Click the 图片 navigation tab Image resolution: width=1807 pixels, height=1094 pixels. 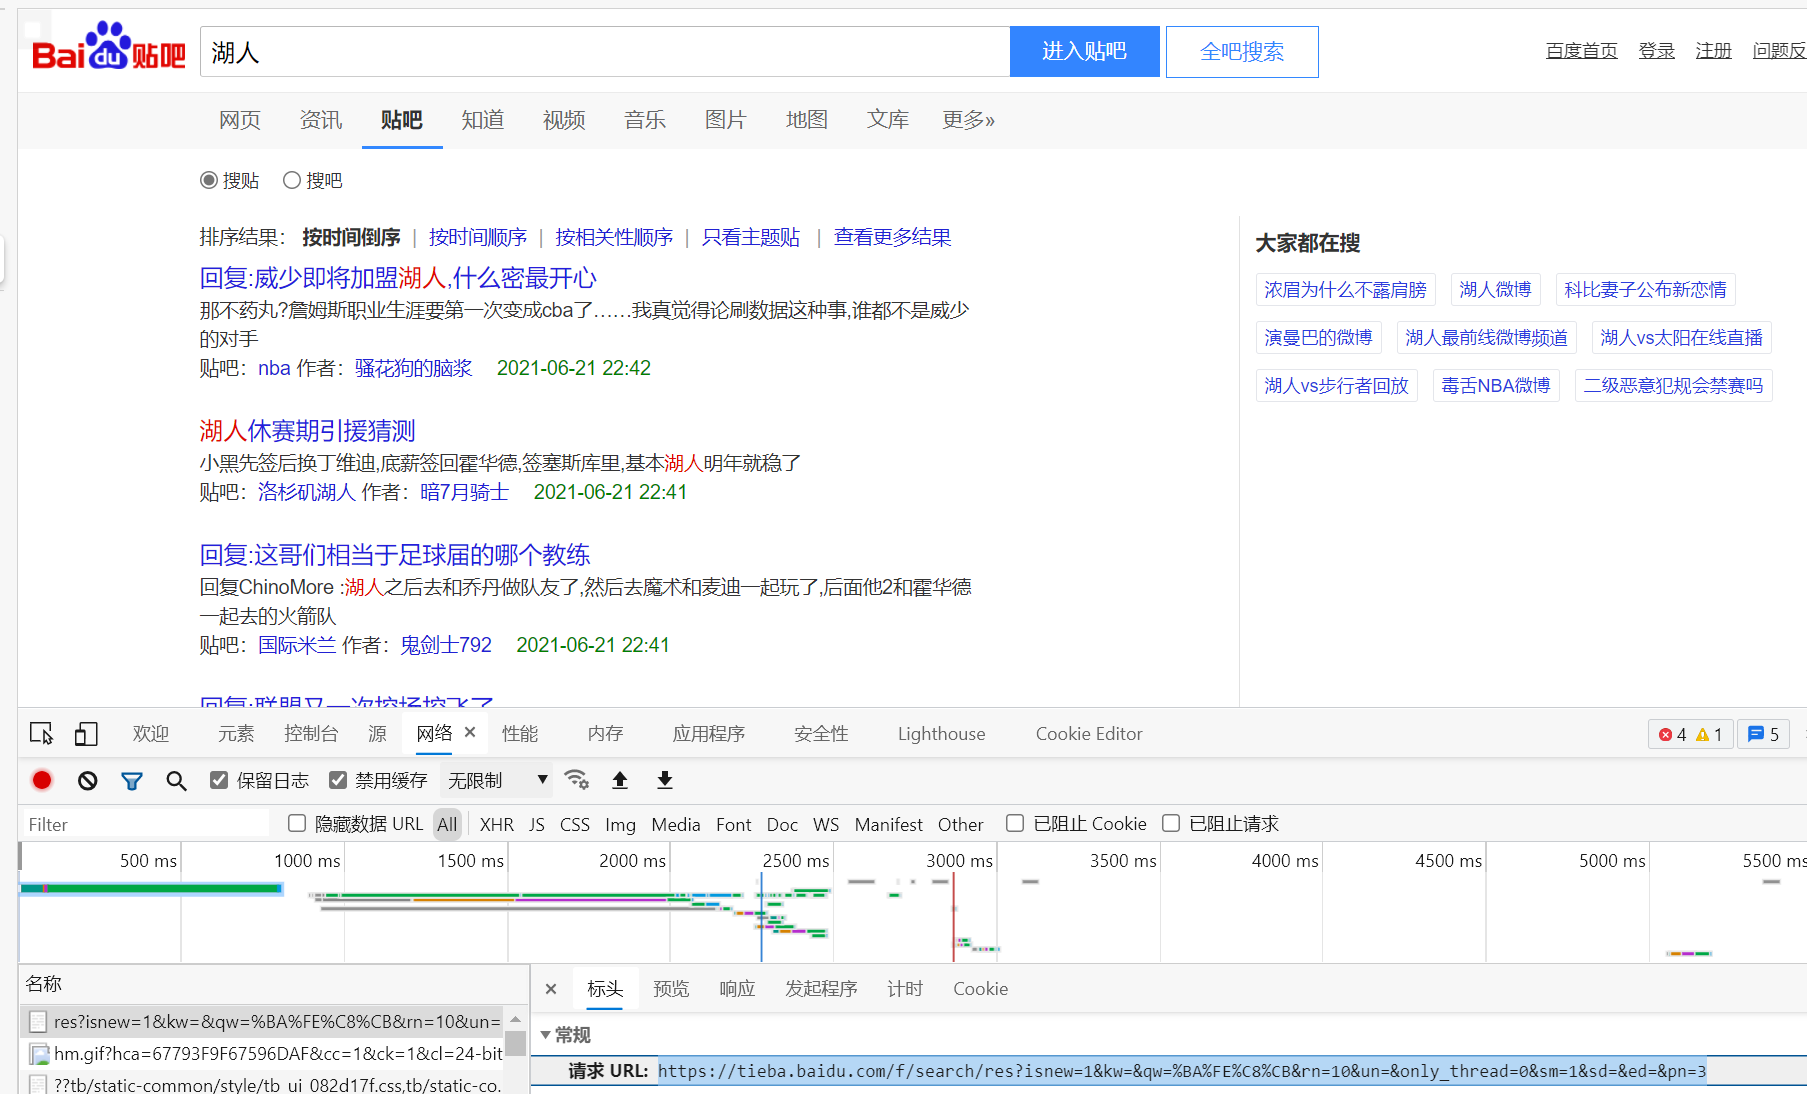click(x=726, y=120)
